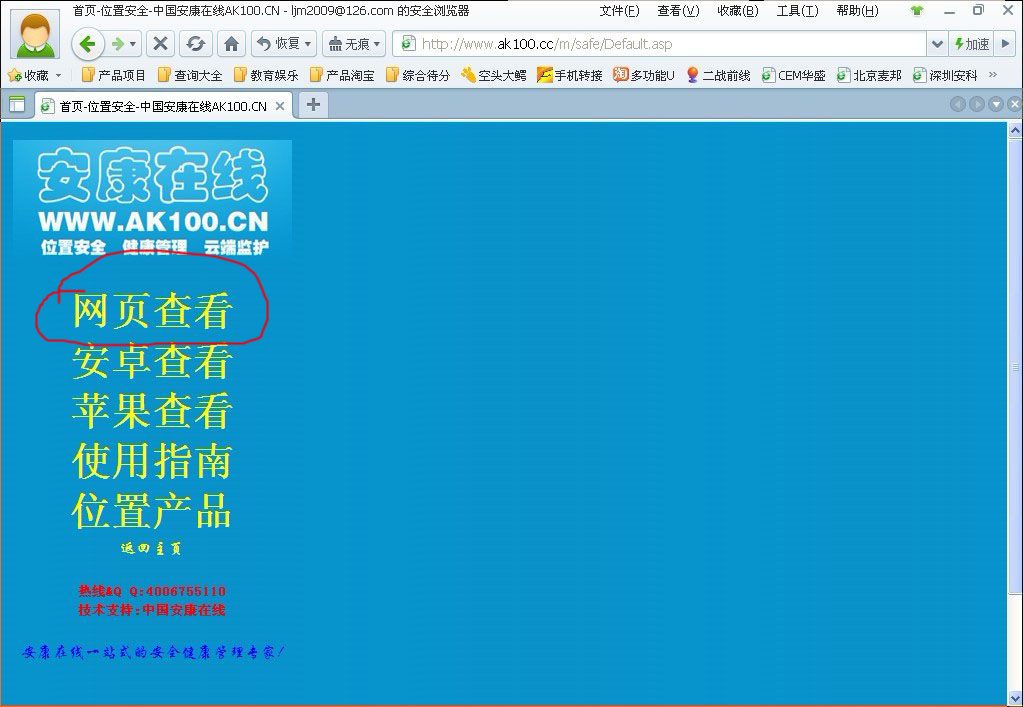Open the 安卓查看 link
The width and height of the screenshot is (1023, 707).
pyautogui.click(x=152, y=361)
